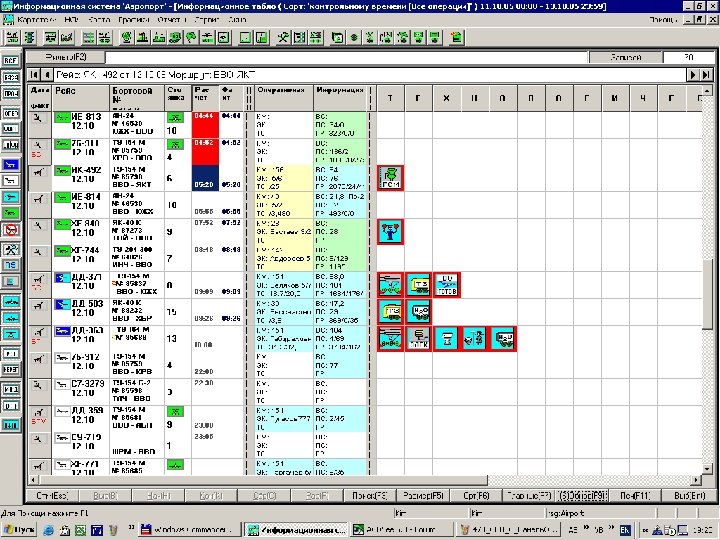
Task: Click the vertical scrollbar thumb
Action: click(x=708, y=294)
